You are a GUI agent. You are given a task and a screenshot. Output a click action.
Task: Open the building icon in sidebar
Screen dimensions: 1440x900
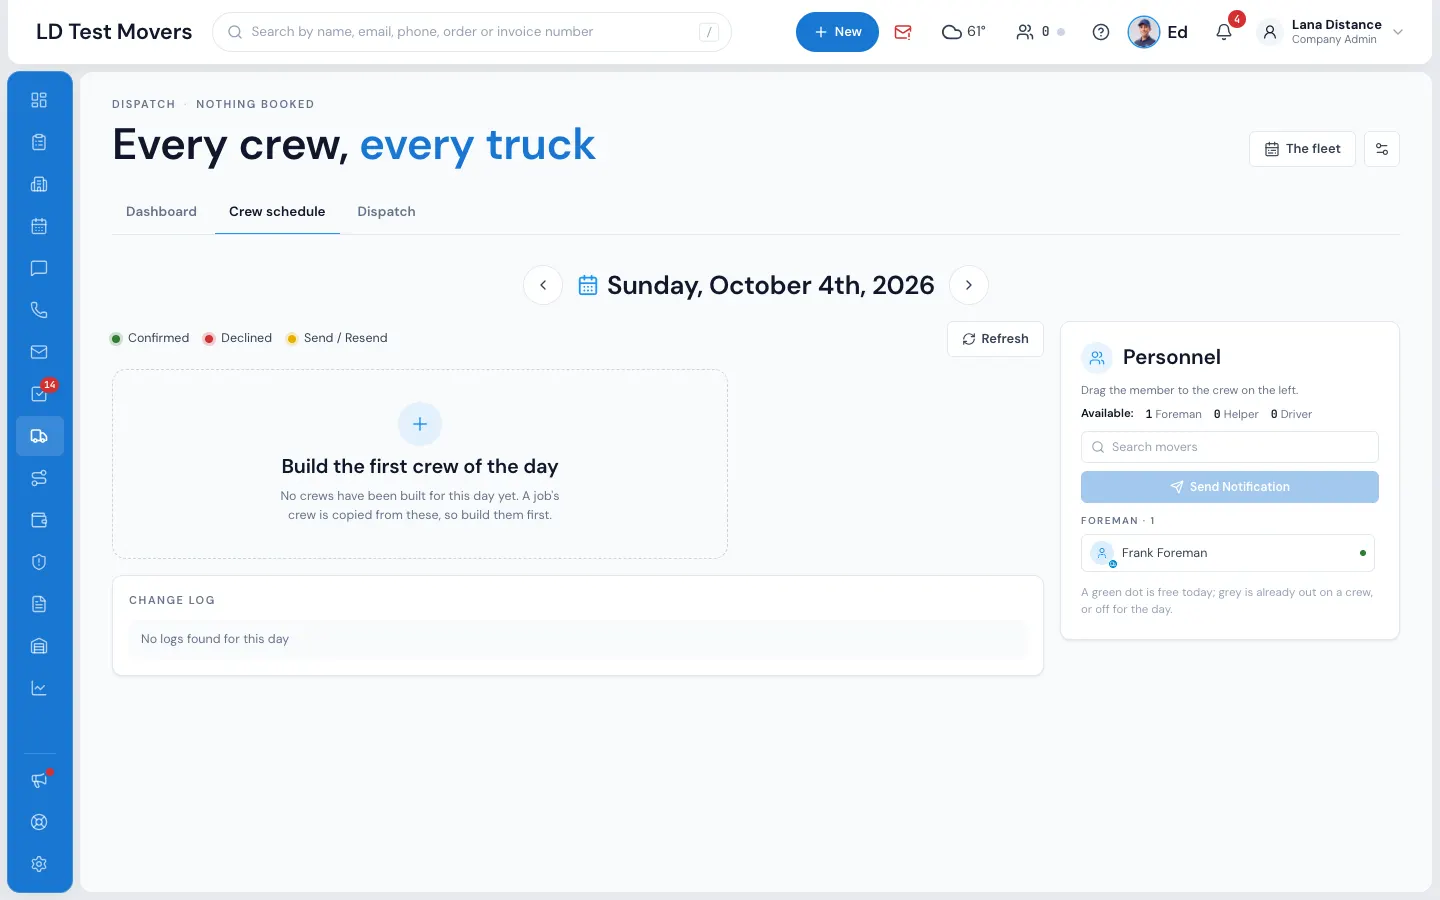[39, 184]
